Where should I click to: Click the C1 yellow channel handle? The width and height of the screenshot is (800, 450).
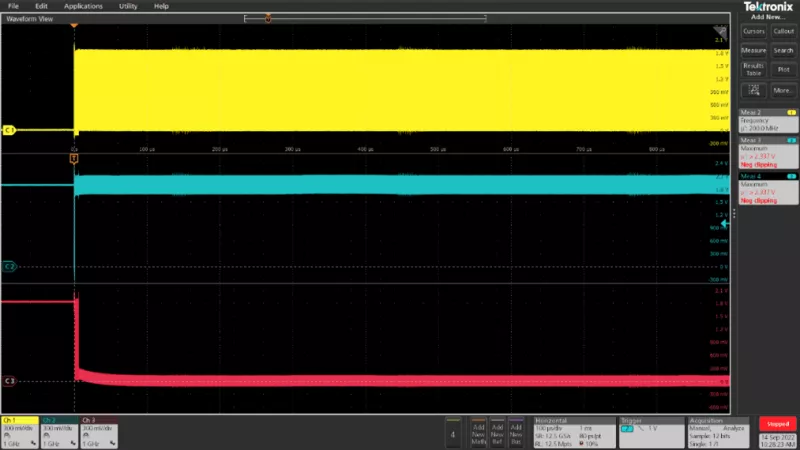click(9, 131)
